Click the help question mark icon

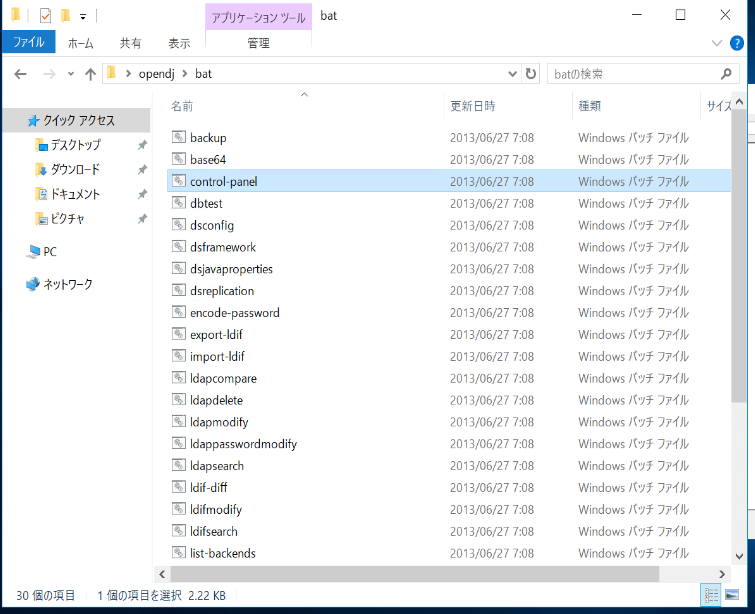738,43
